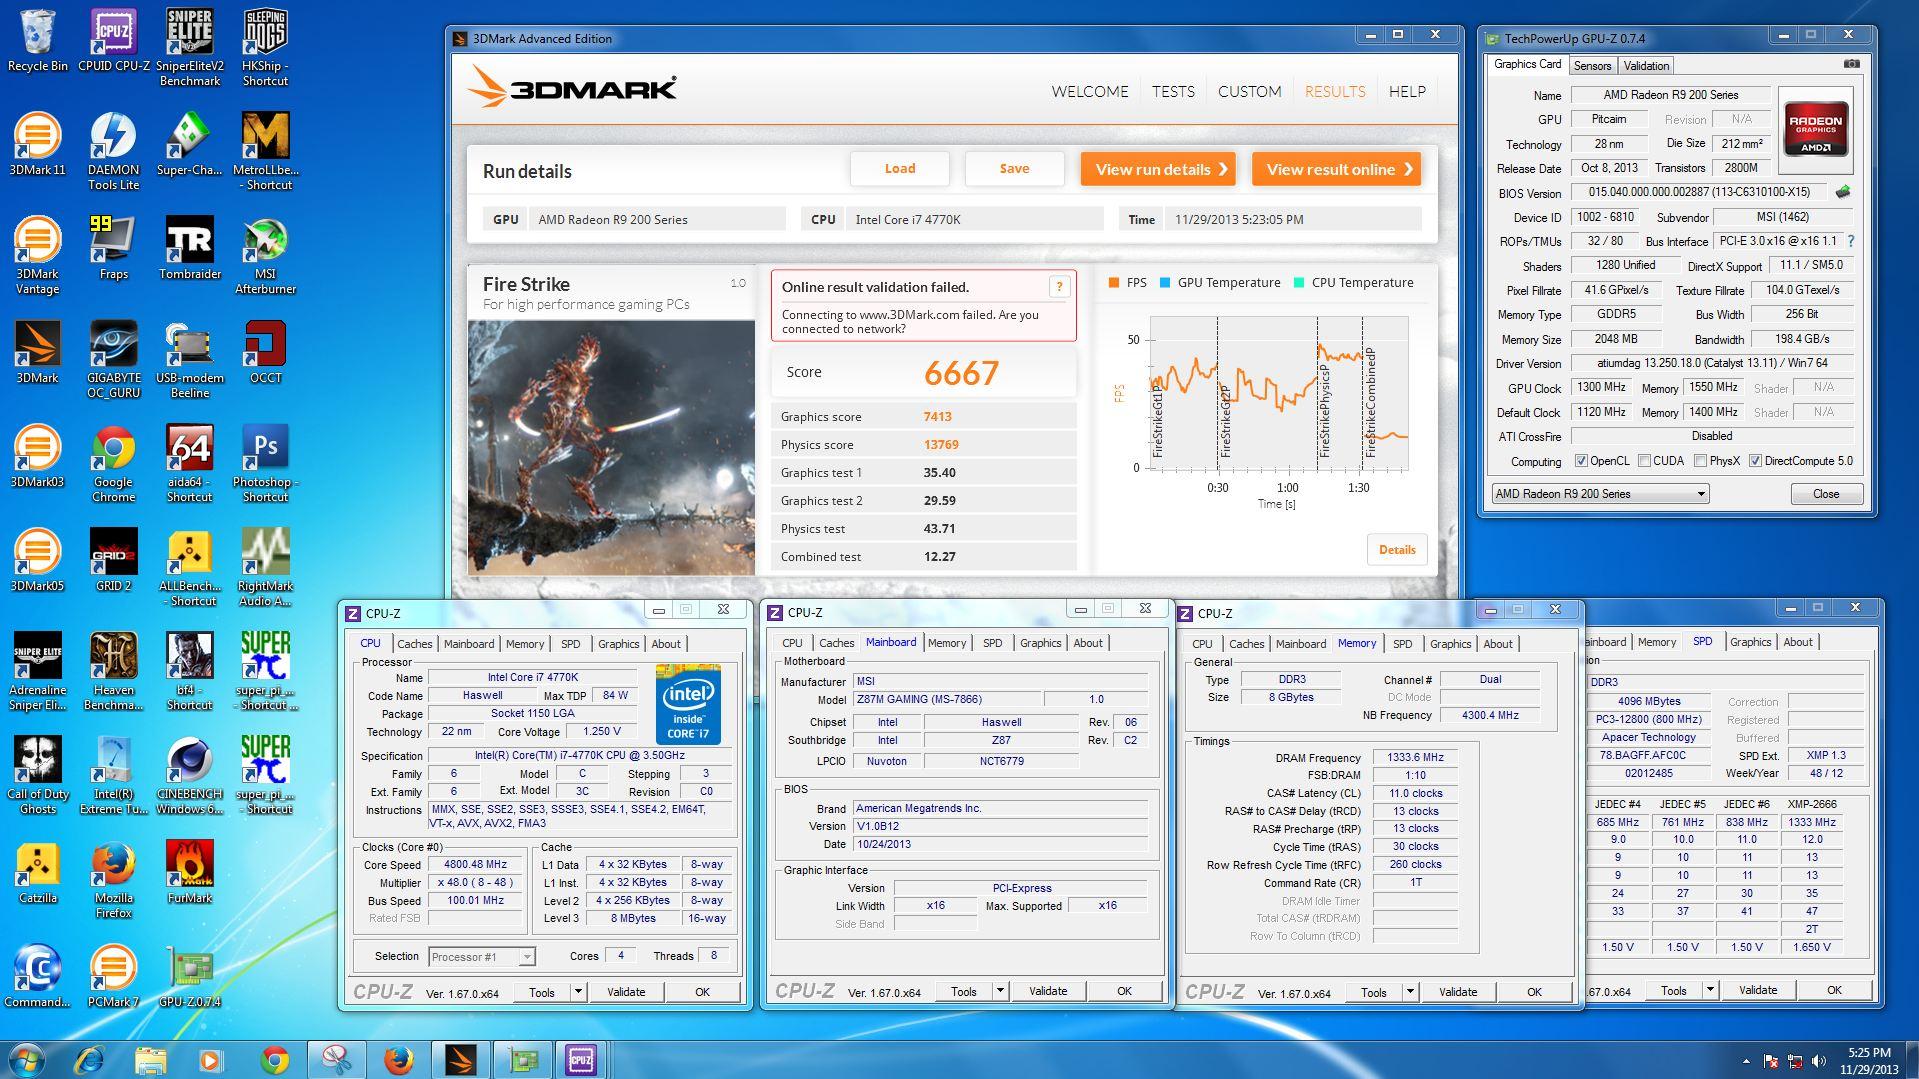Show hidden tray icons arrow
This screenshot has height=1079, width=1919.
click(x=1746, y=1061)
